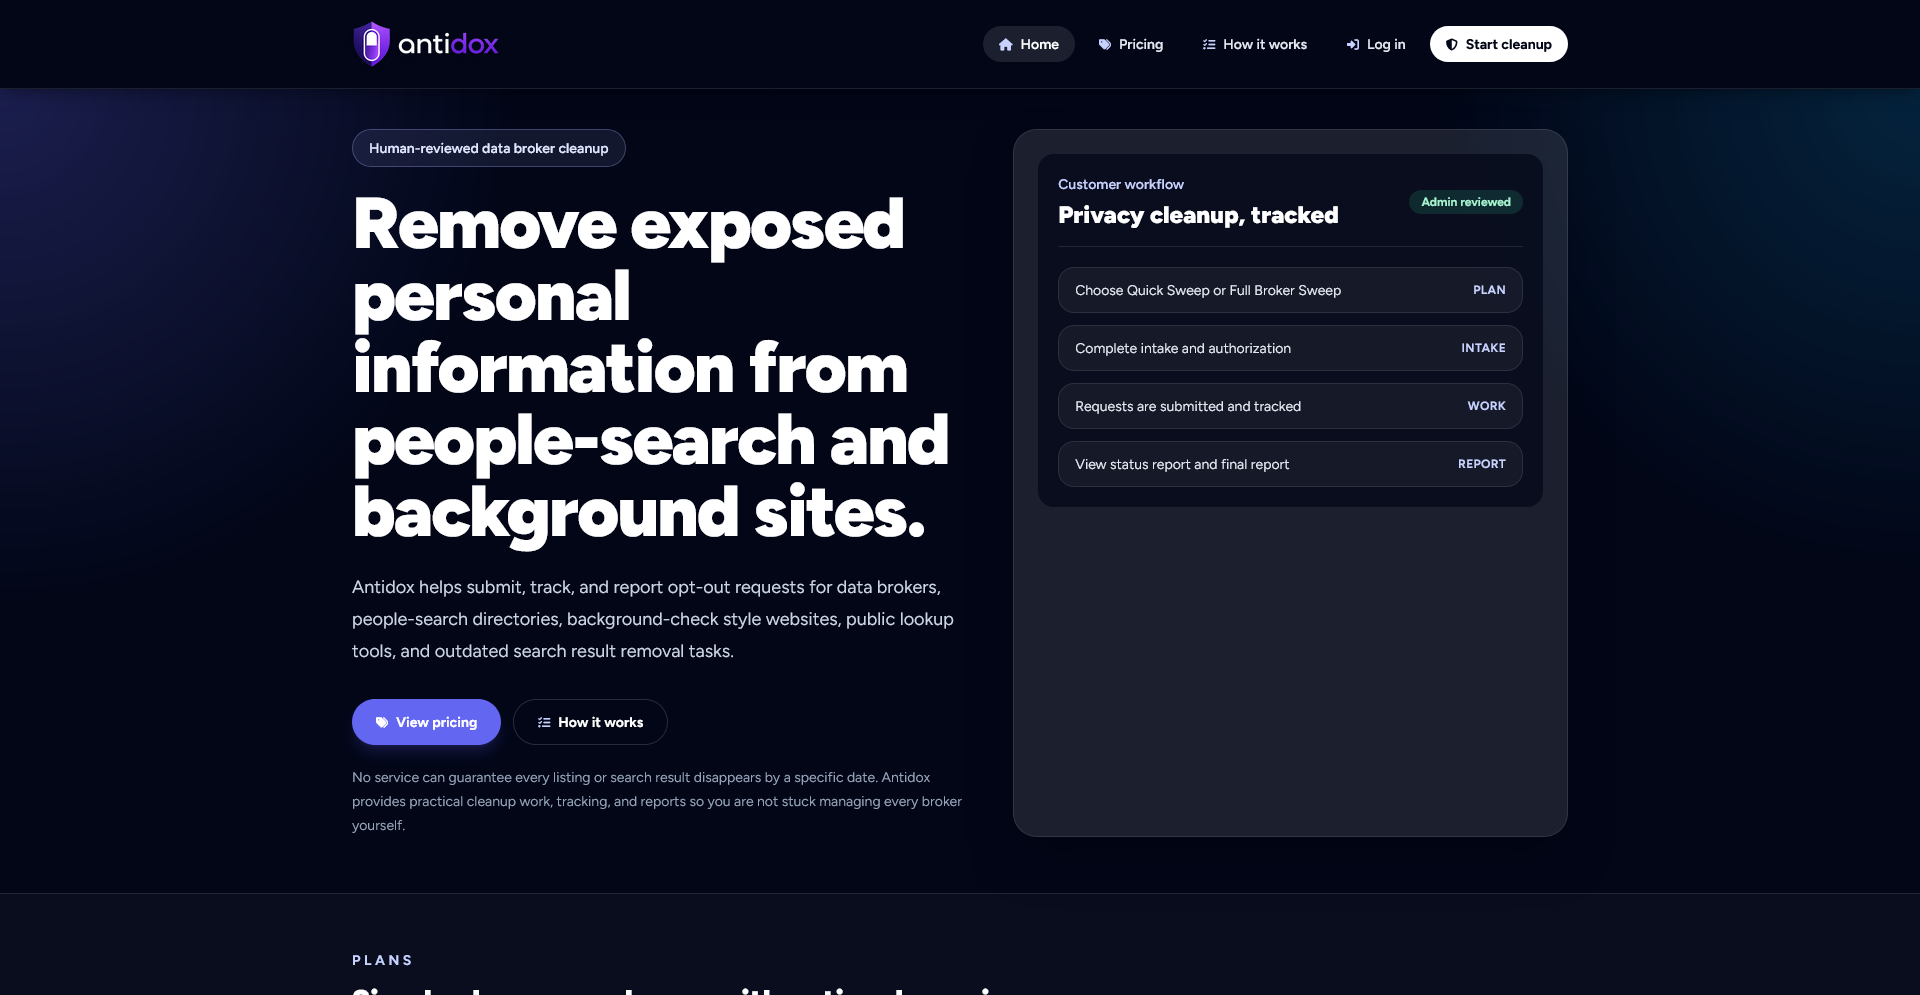Select the View status report and final report row
This screenshot has width=1920, height=995.
[x=1290, y=464]
